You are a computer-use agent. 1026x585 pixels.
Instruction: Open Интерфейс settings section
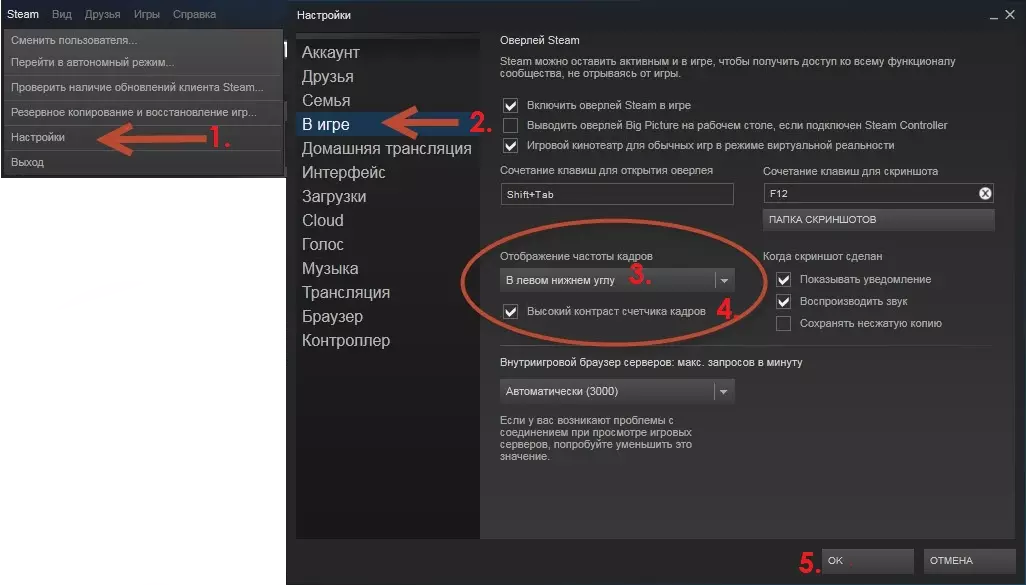tap(387, 173)
